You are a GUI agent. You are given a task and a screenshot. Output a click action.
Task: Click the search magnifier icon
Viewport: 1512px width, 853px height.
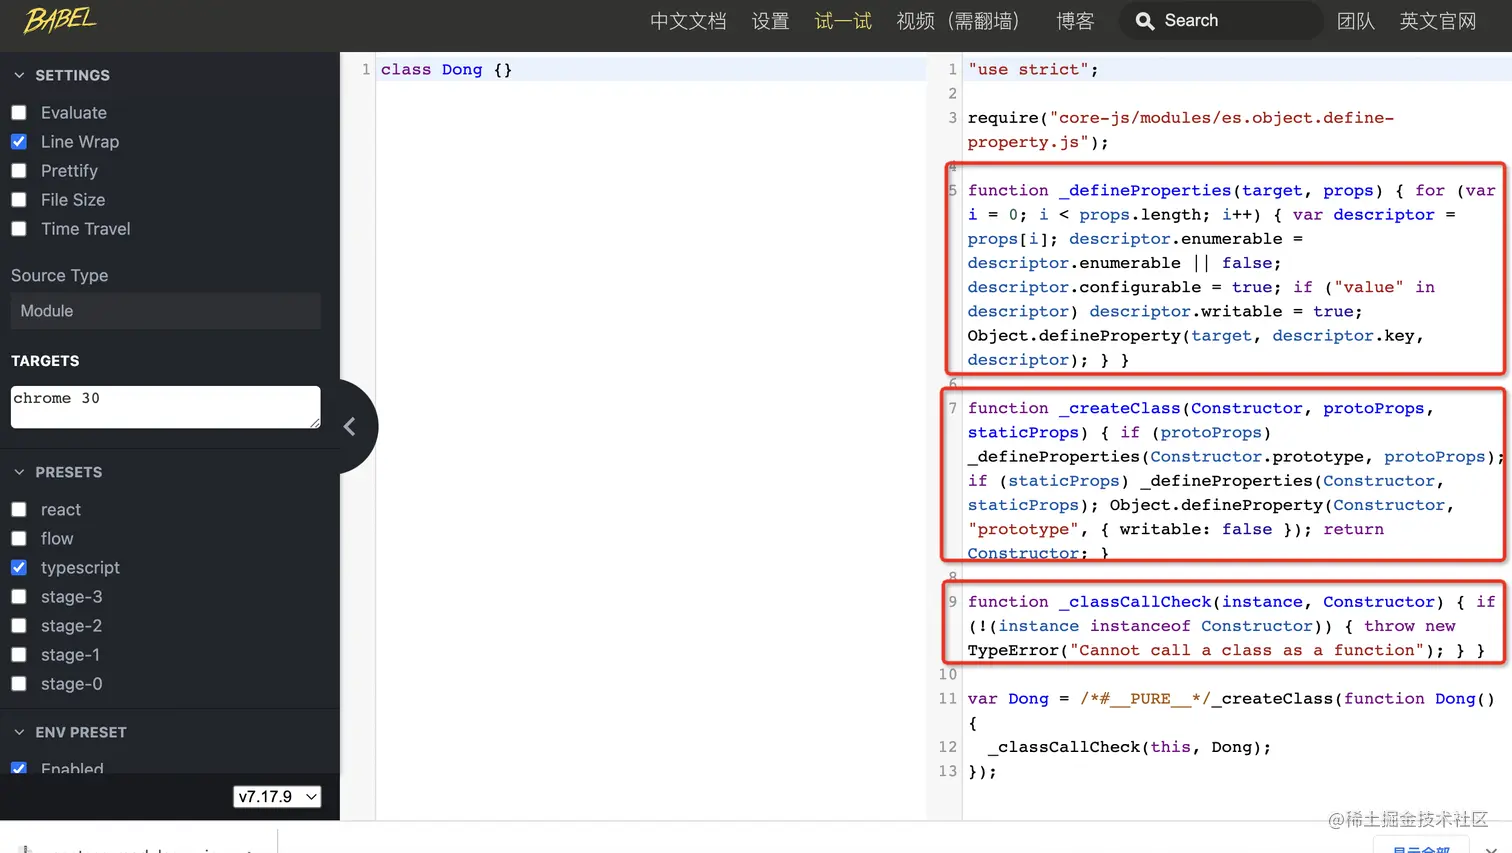[1144, 21]
